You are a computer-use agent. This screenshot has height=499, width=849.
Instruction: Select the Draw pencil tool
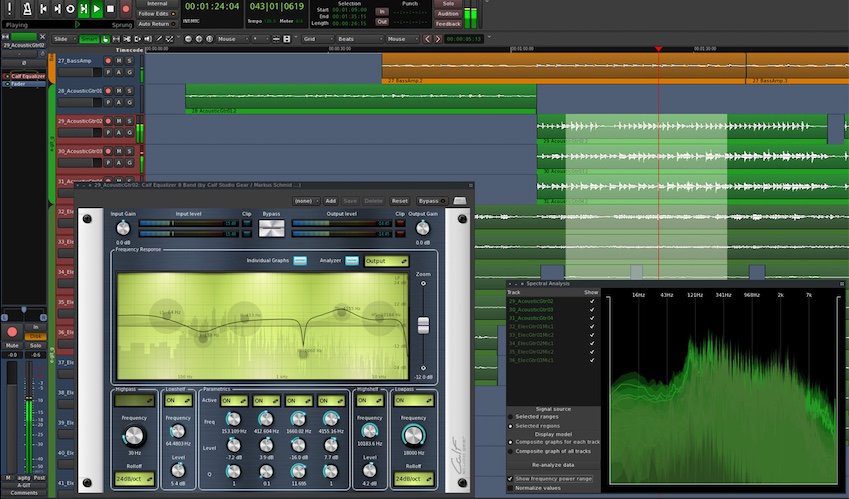(159, 39)
